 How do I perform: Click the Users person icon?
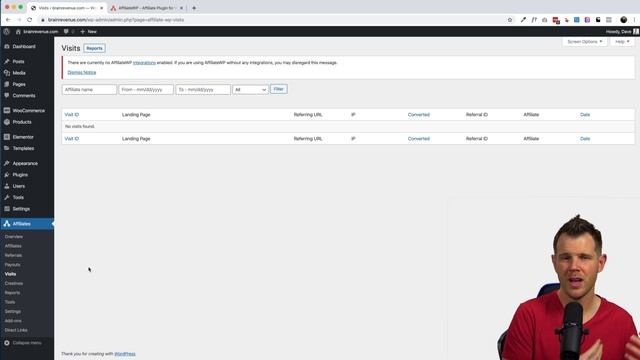[x=7, y=186]
